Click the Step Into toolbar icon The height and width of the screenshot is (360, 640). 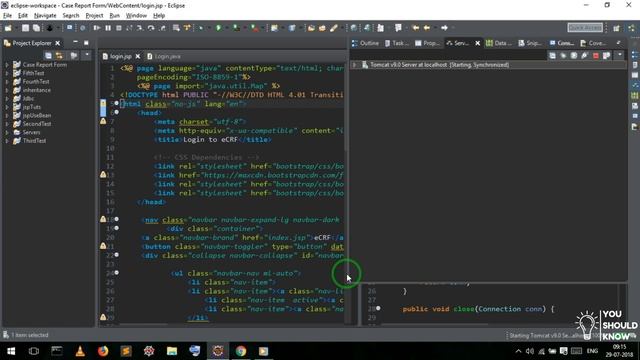click(x=140, y=28)
